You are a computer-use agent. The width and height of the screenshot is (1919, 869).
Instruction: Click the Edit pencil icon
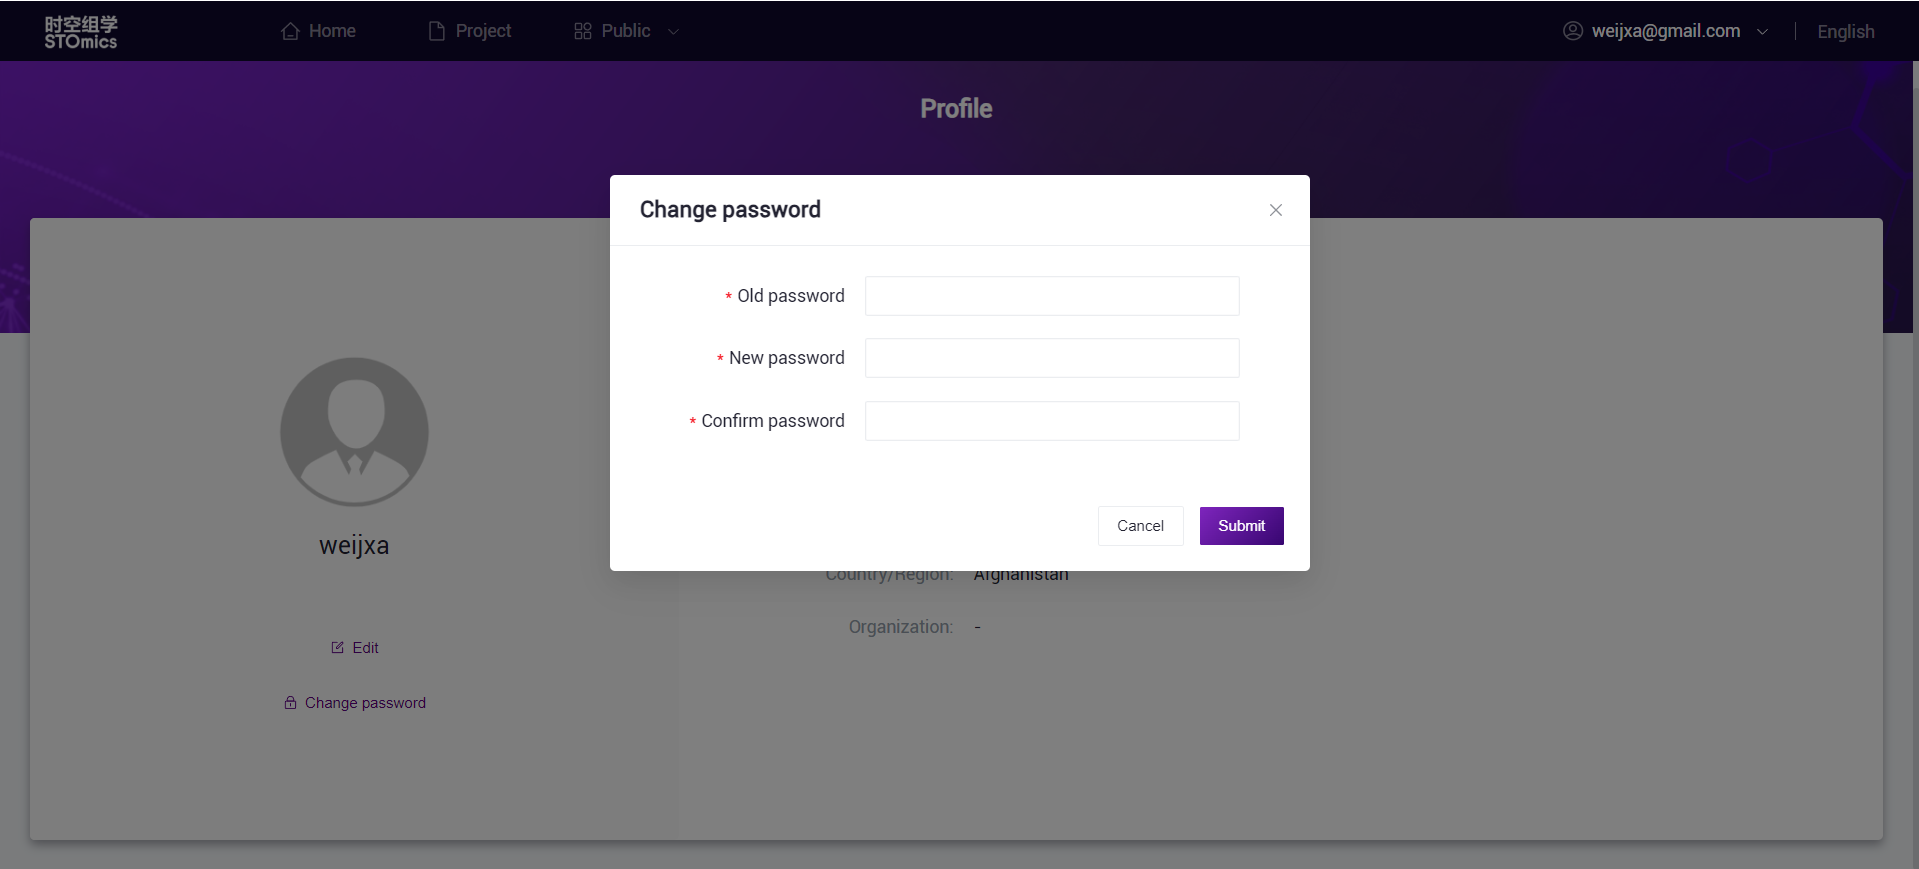337,648
